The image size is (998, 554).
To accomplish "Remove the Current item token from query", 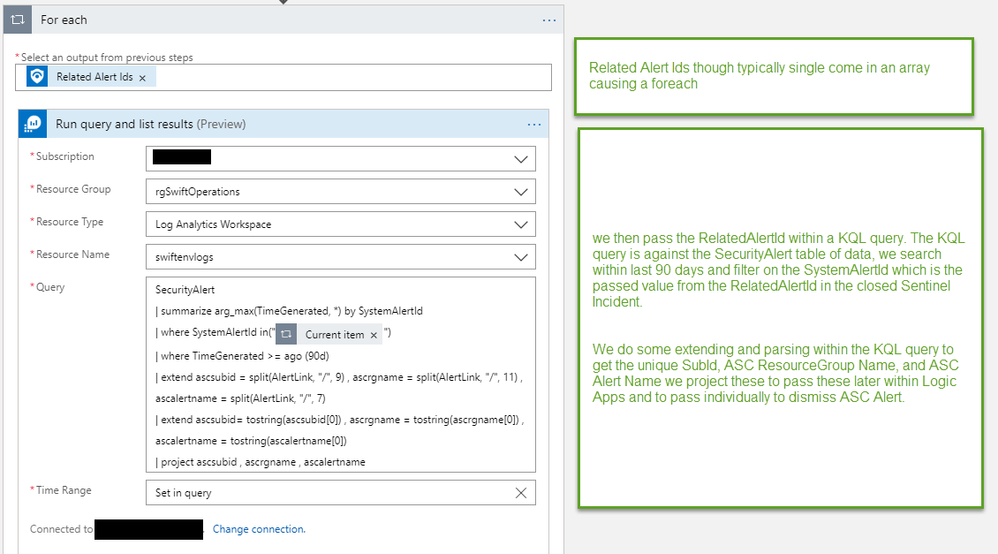I will click(x=374, y=335).
